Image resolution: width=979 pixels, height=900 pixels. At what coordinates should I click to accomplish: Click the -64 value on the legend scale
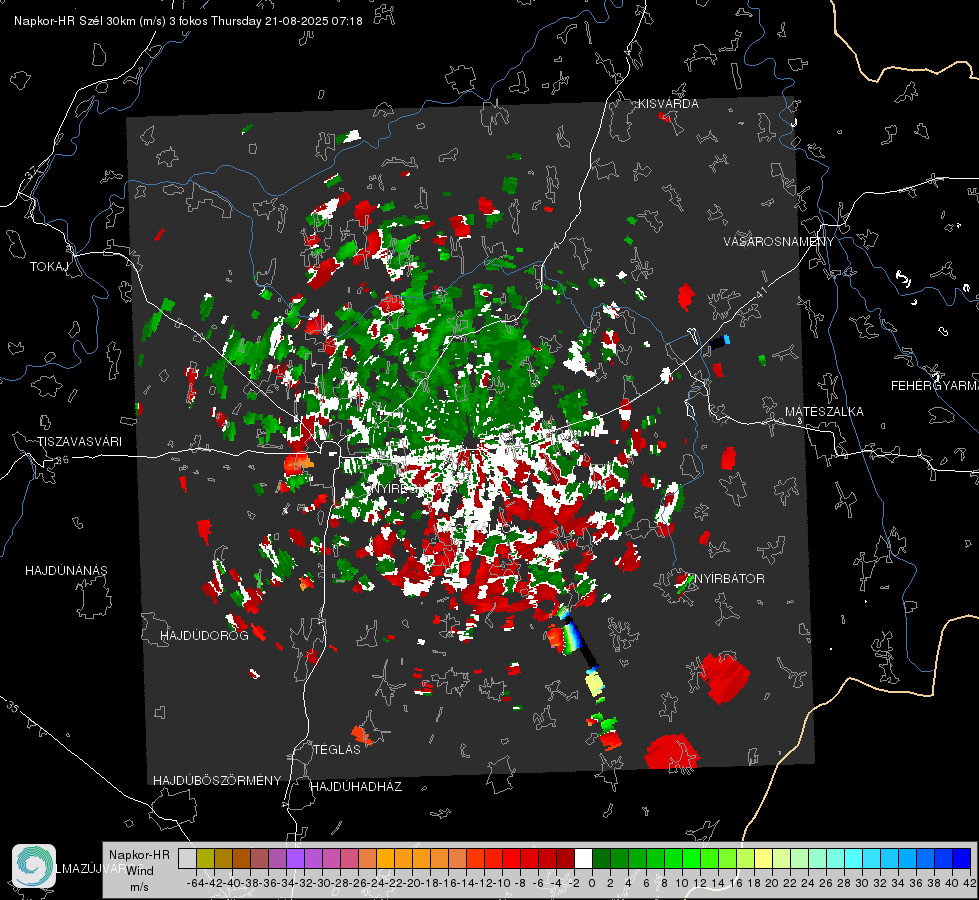[x=196, y=883]
